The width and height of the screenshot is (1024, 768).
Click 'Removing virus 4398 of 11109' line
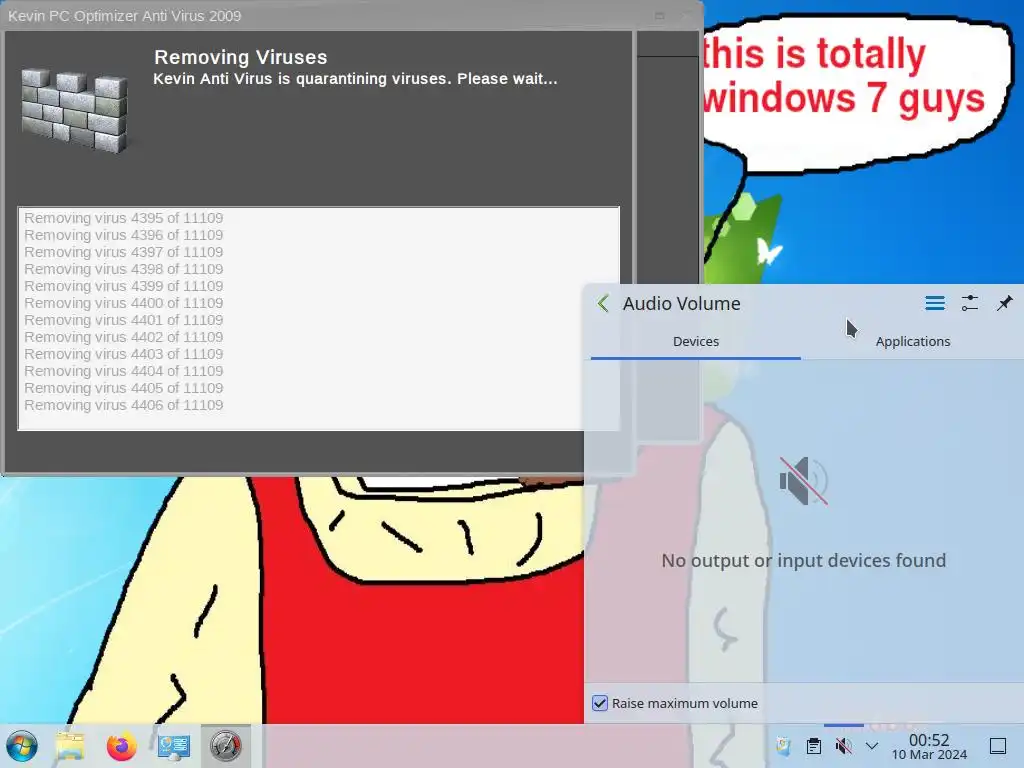click(124, 269)
